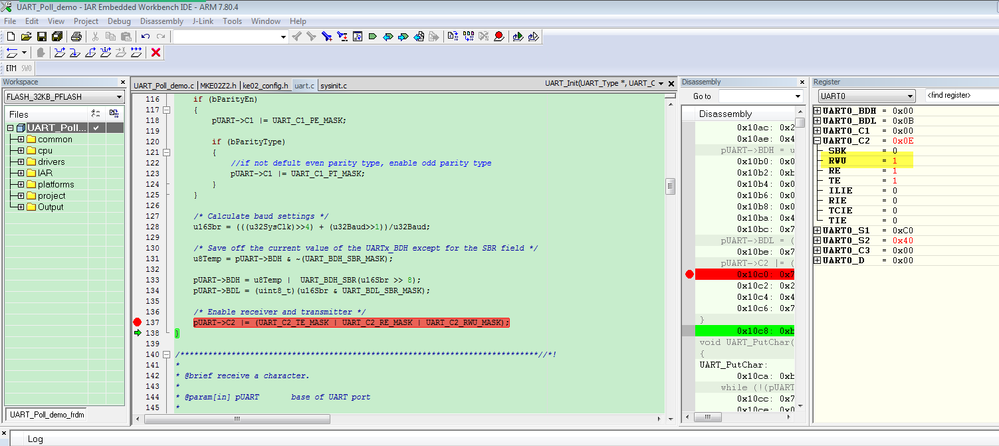
Task: Create a new document with the New icon
Action: [10, 36]
